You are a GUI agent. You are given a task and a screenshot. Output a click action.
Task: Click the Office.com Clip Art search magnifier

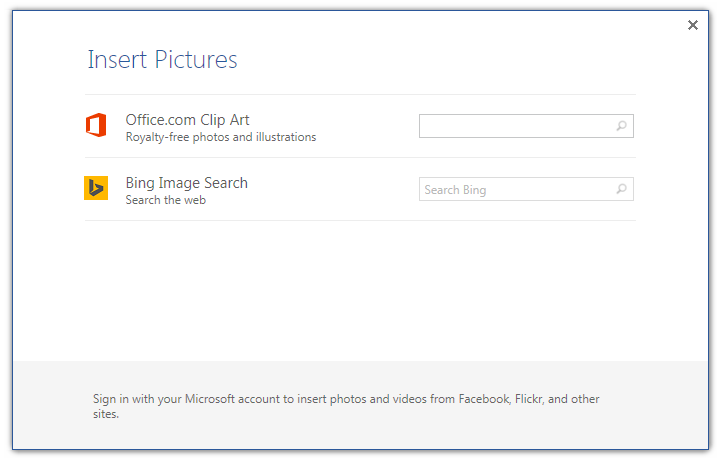621,126
